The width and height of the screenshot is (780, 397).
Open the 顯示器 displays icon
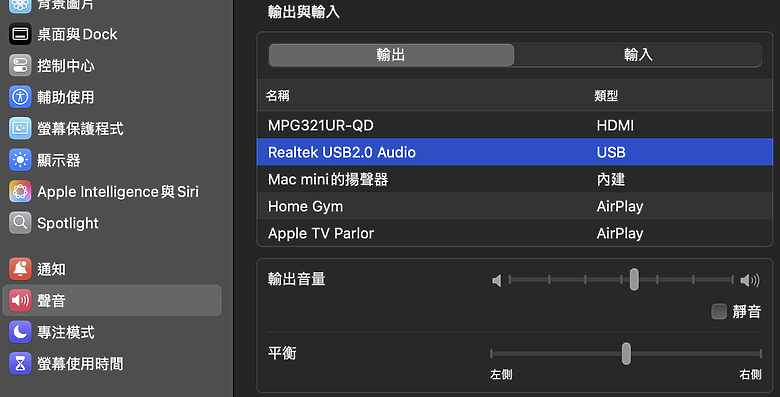coord(20,160)
